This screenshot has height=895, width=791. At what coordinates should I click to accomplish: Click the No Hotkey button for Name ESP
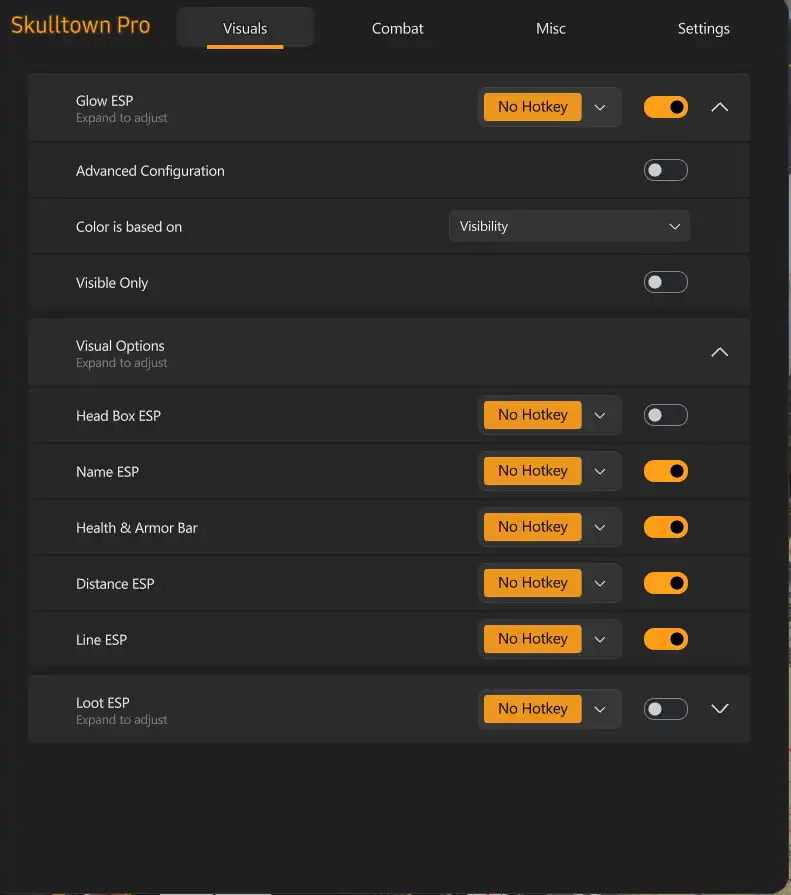(x=532, y=471)
